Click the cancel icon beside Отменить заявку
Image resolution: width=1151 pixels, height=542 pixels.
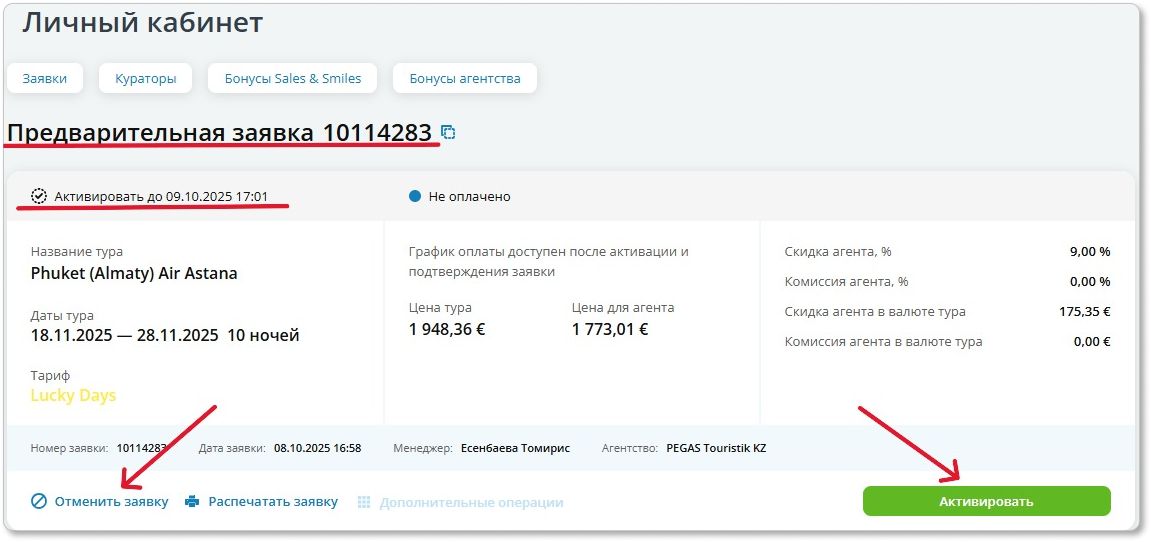click(x=39, y=501)
